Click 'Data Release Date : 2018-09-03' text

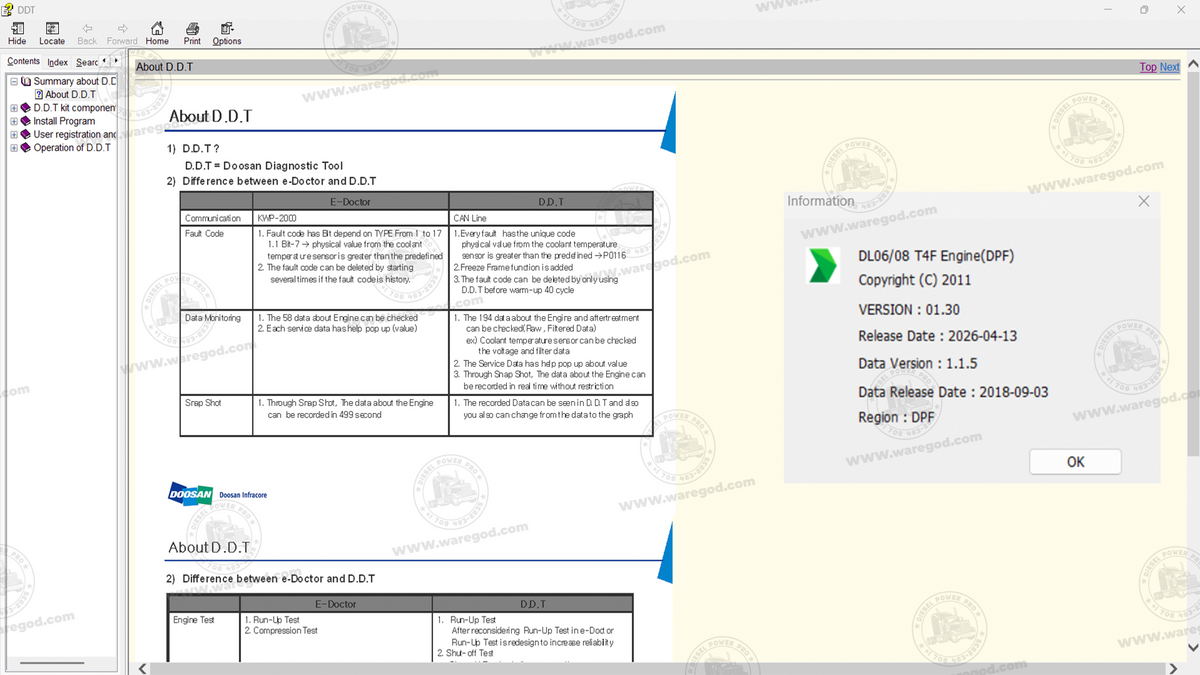click(x=953, y=392)
